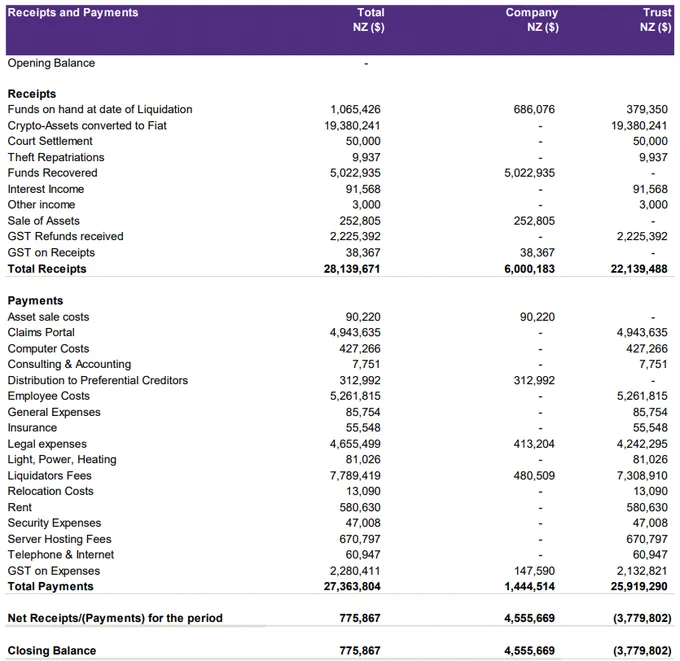Select trust legal expenses 4,242,295
The width and height of the screenshot is (680, 661).
coord(642,444)
